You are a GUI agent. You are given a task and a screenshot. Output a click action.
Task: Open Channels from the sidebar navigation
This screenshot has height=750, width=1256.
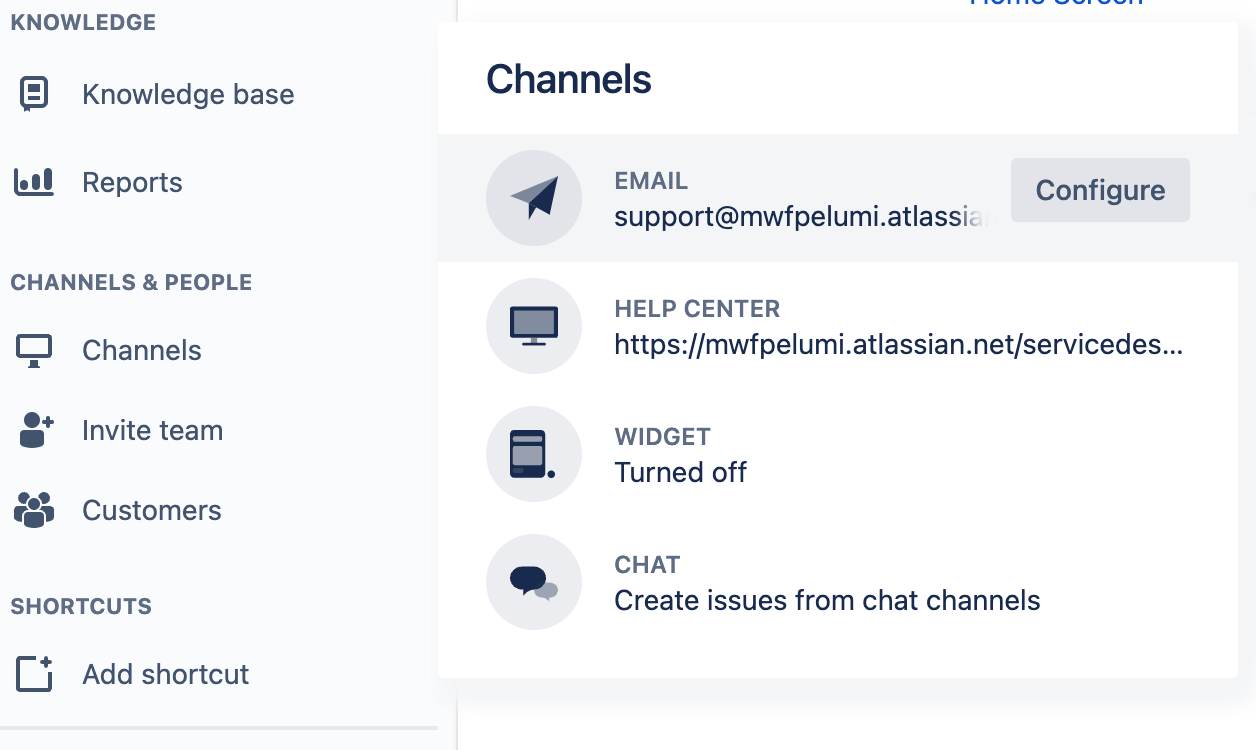pos(141,349)
